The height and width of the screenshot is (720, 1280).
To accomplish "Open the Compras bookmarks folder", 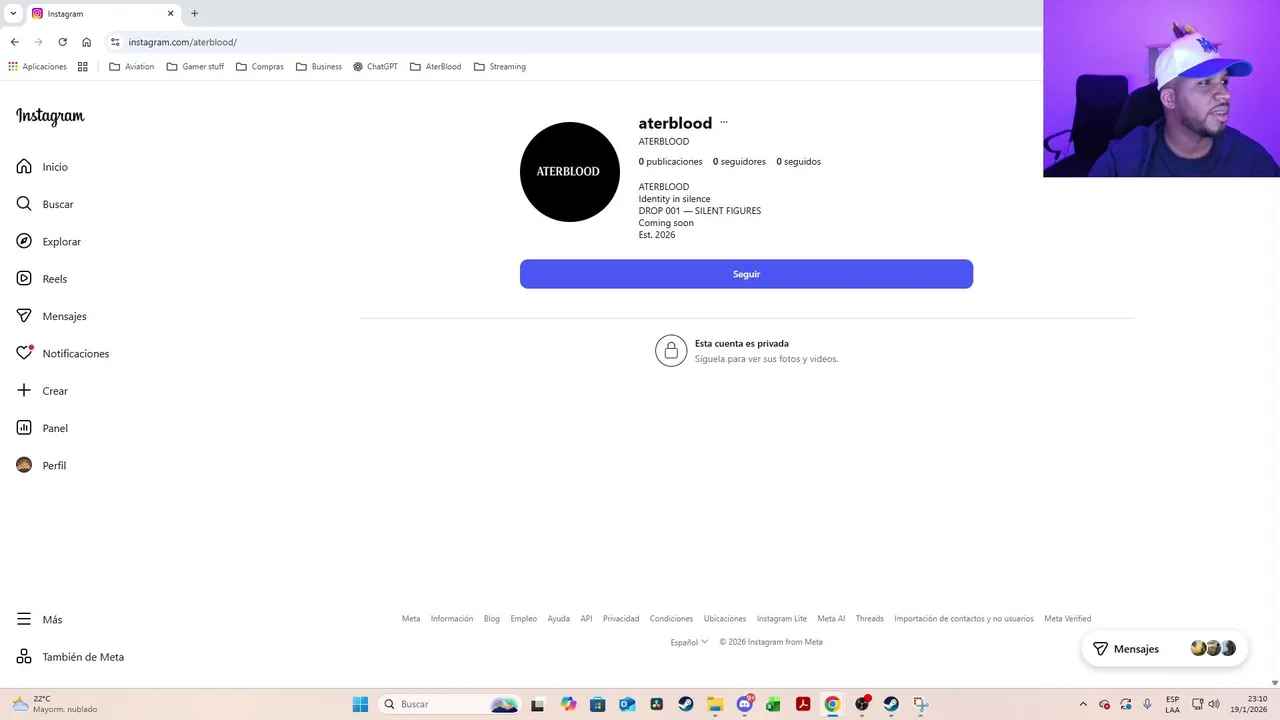I will [x=260, y=67].
